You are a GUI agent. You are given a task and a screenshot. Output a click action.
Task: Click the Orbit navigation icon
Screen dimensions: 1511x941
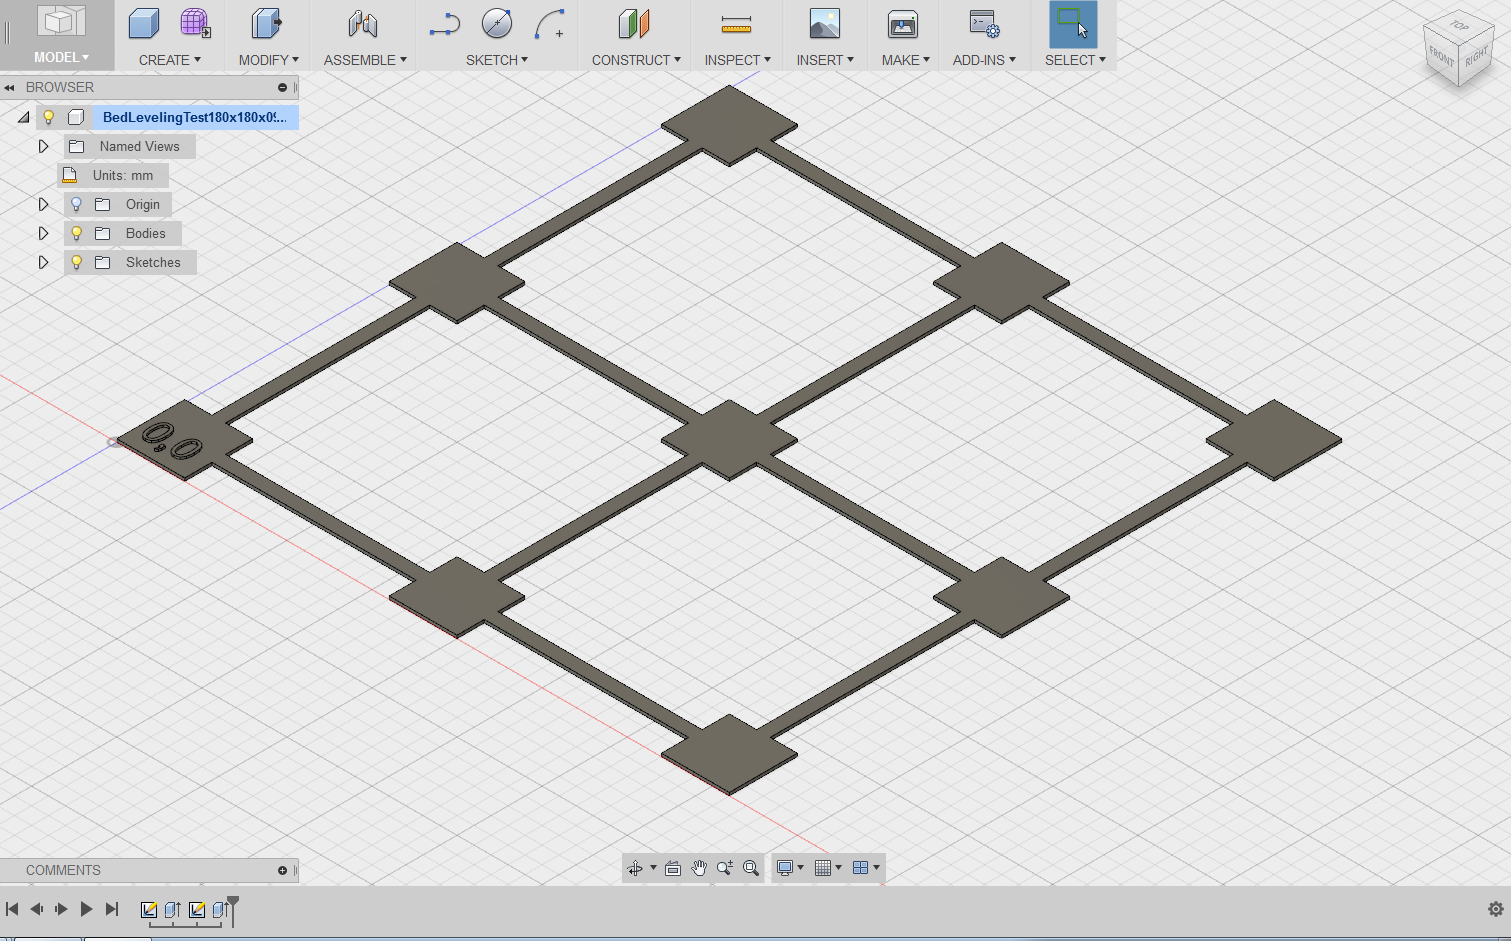[x=635, y=868]
